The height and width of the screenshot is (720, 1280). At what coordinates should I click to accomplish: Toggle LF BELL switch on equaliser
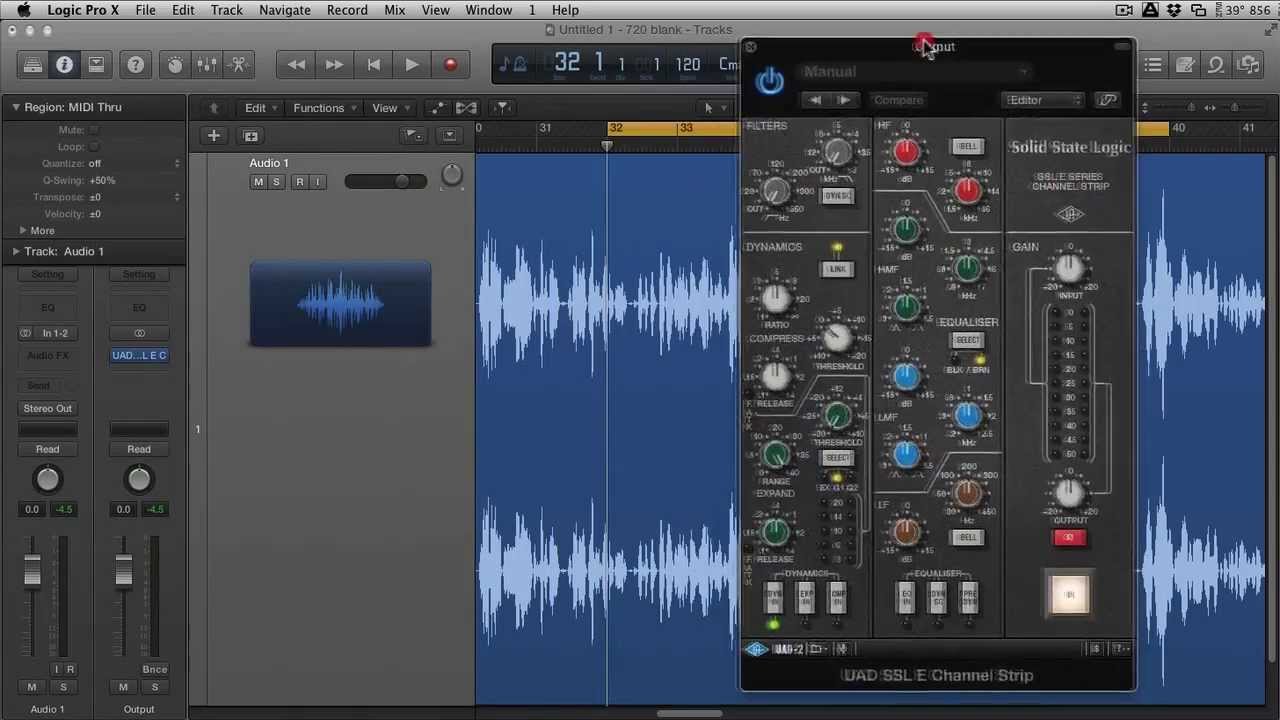click(967, 537)
